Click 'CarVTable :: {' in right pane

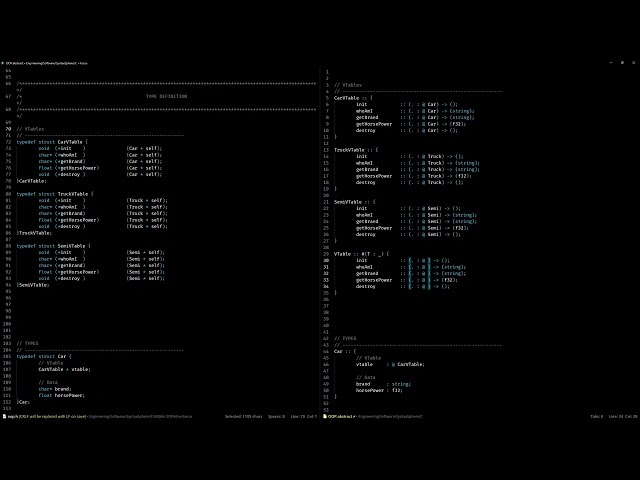coord(353,98)
